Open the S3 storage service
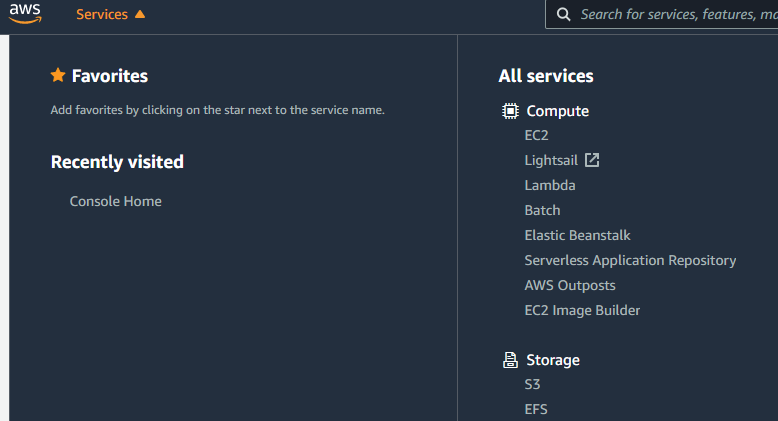 click(532, 384)
